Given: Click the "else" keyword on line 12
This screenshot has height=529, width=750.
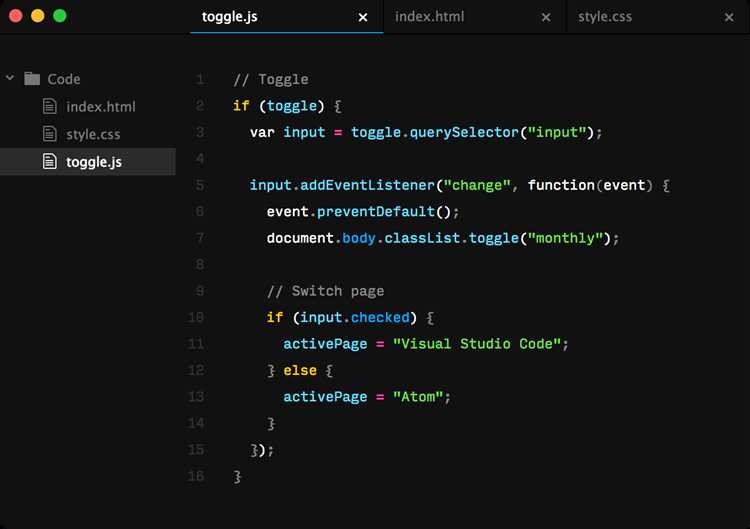Looking at the screenshot, I should [x=300, y=370].
